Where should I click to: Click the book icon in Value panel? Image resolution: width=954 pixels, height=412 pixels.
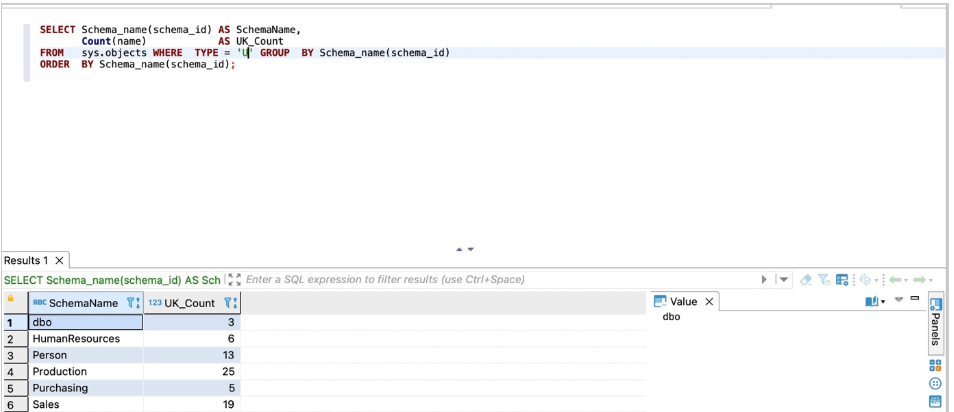[x=871, y=301]
